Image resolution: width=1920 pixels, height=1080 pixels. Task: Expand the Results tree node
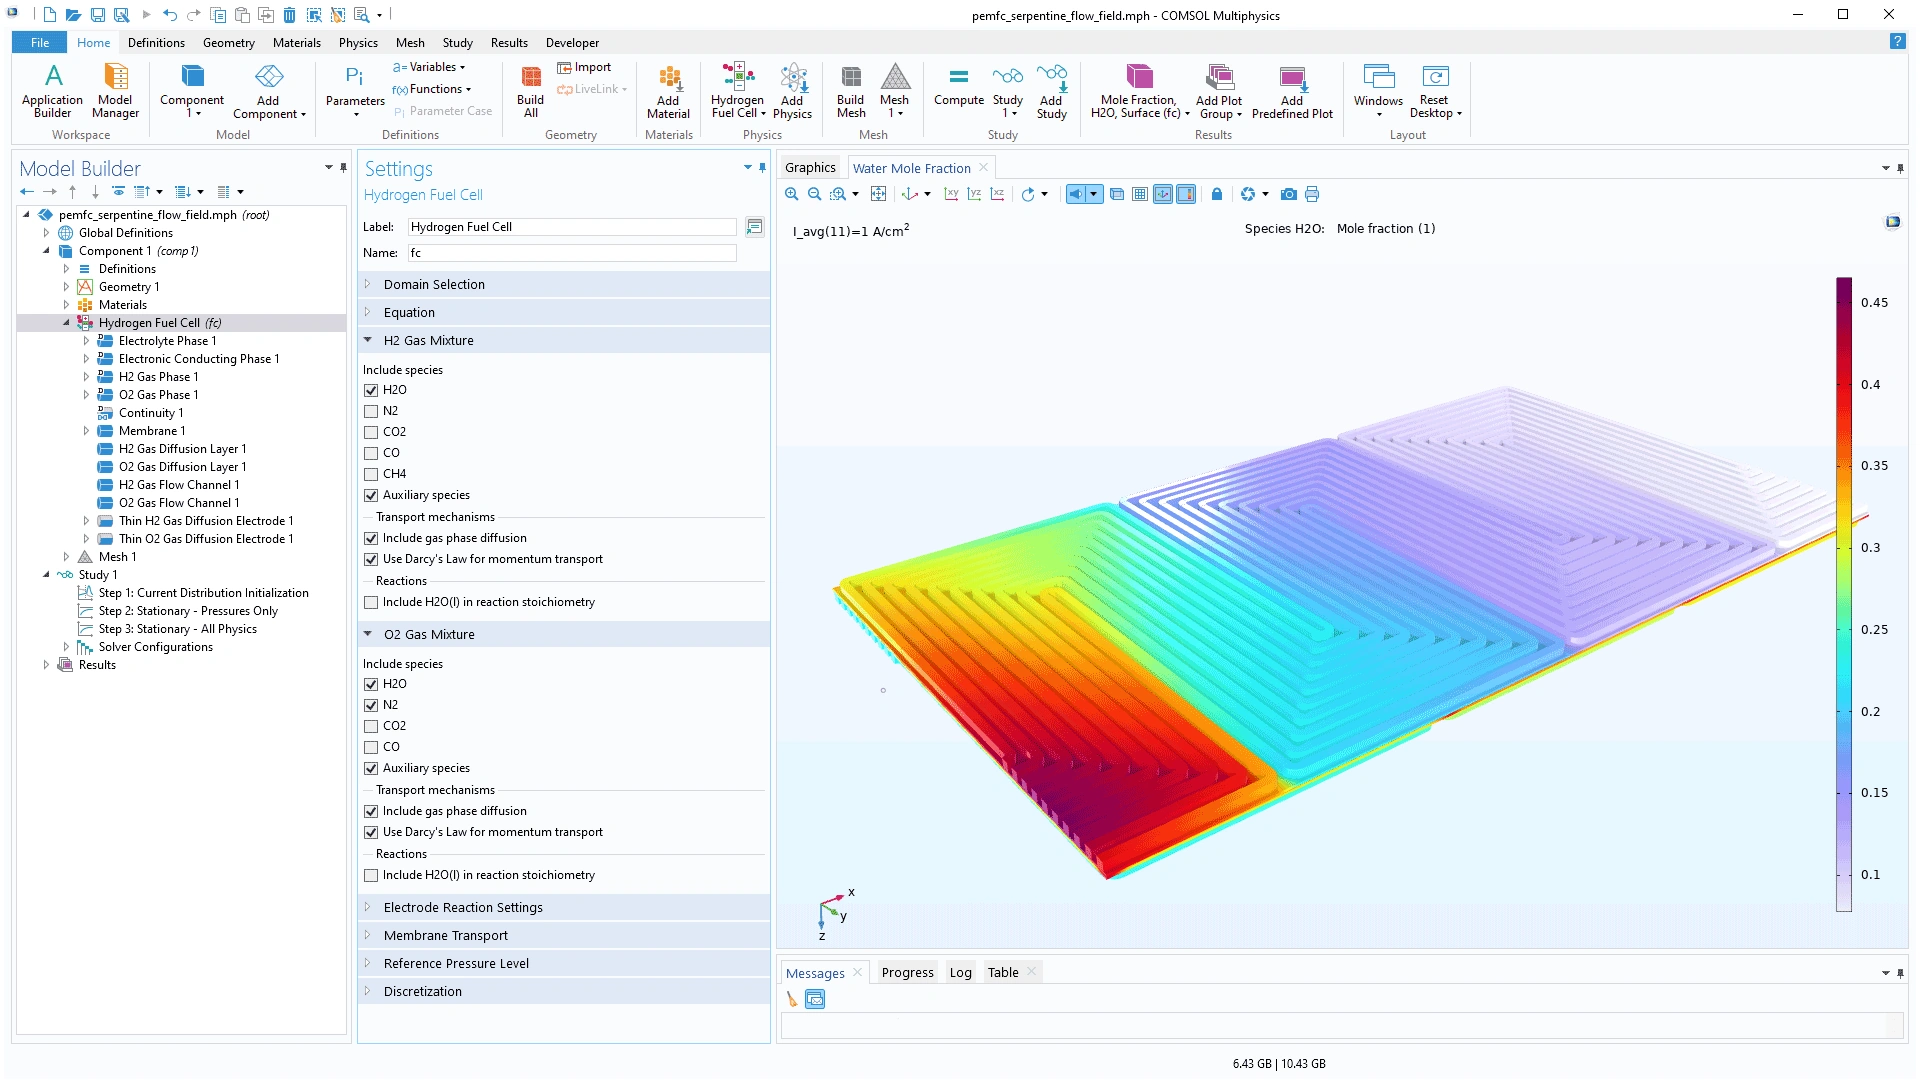tap(46, 665)
